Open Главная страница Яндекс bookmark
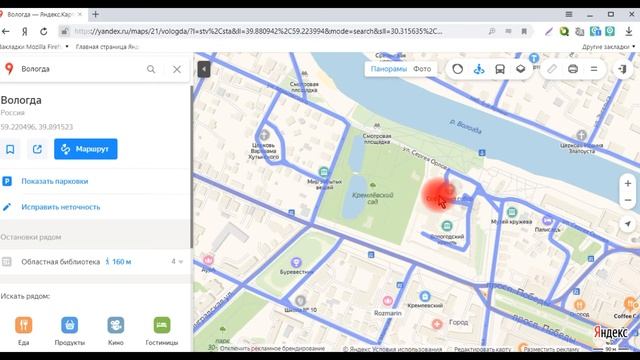This screenshot has width=640, height=360. [x=107, y=47]
